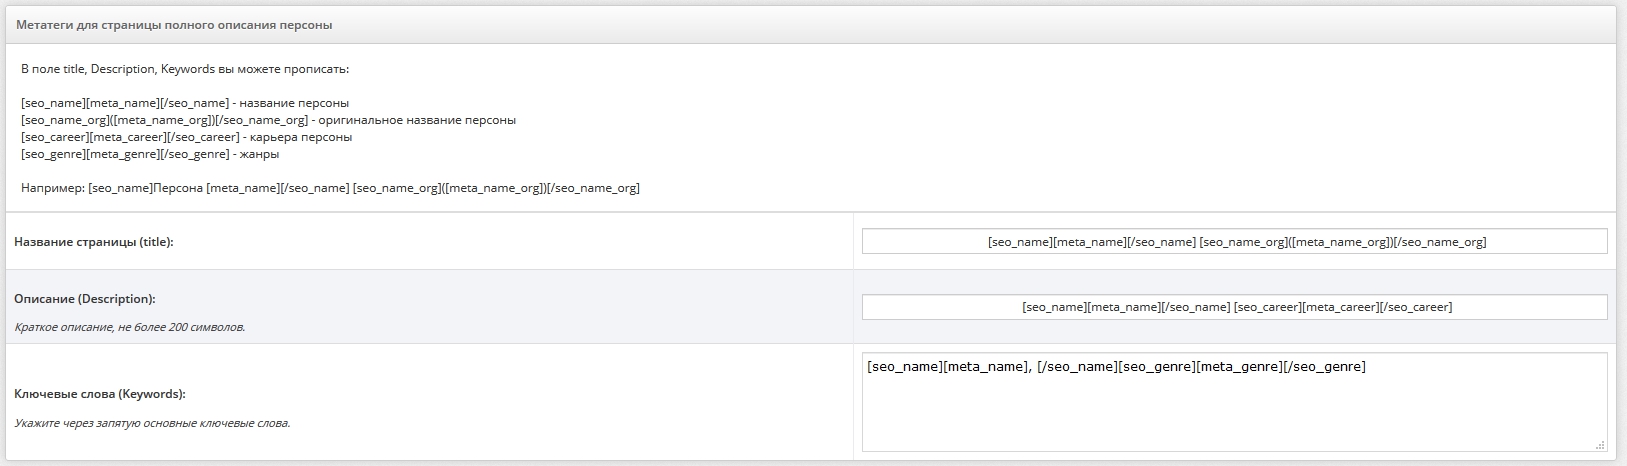
Task: Click the empty lower area of Keywords textarea
Action: (1234, 418)
